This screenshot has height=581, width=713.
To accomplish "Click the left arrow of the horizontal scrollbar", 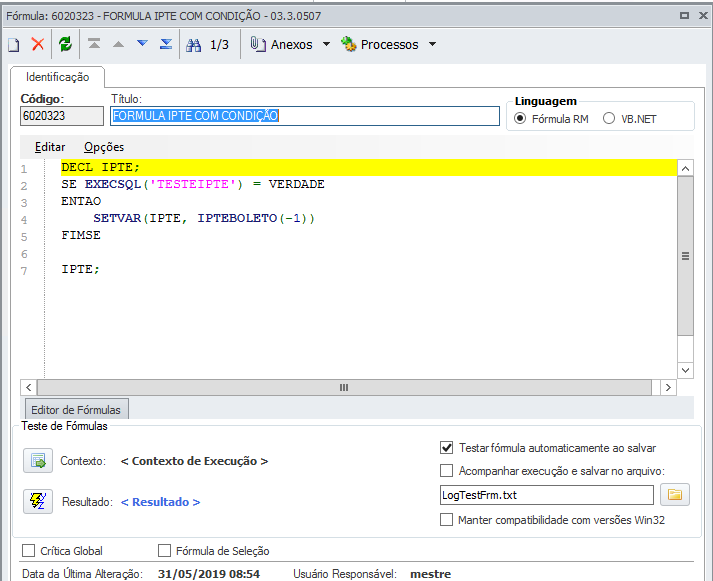I will click(29, 387).
